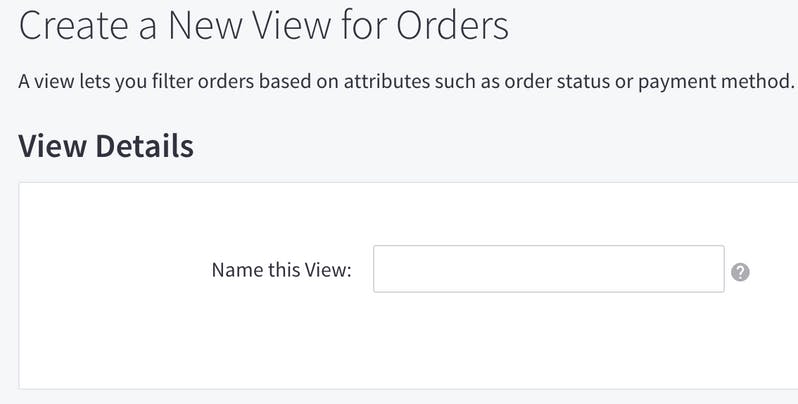The height and width of the screenshot is (404, 798).
Task: Open the tooltip beside the name field
Action: click(740, 272)
